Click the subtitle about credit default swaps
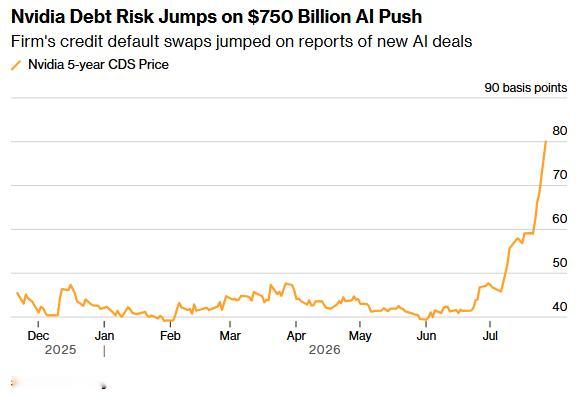This screenshot has height=398, width=586. pos(241,41)
